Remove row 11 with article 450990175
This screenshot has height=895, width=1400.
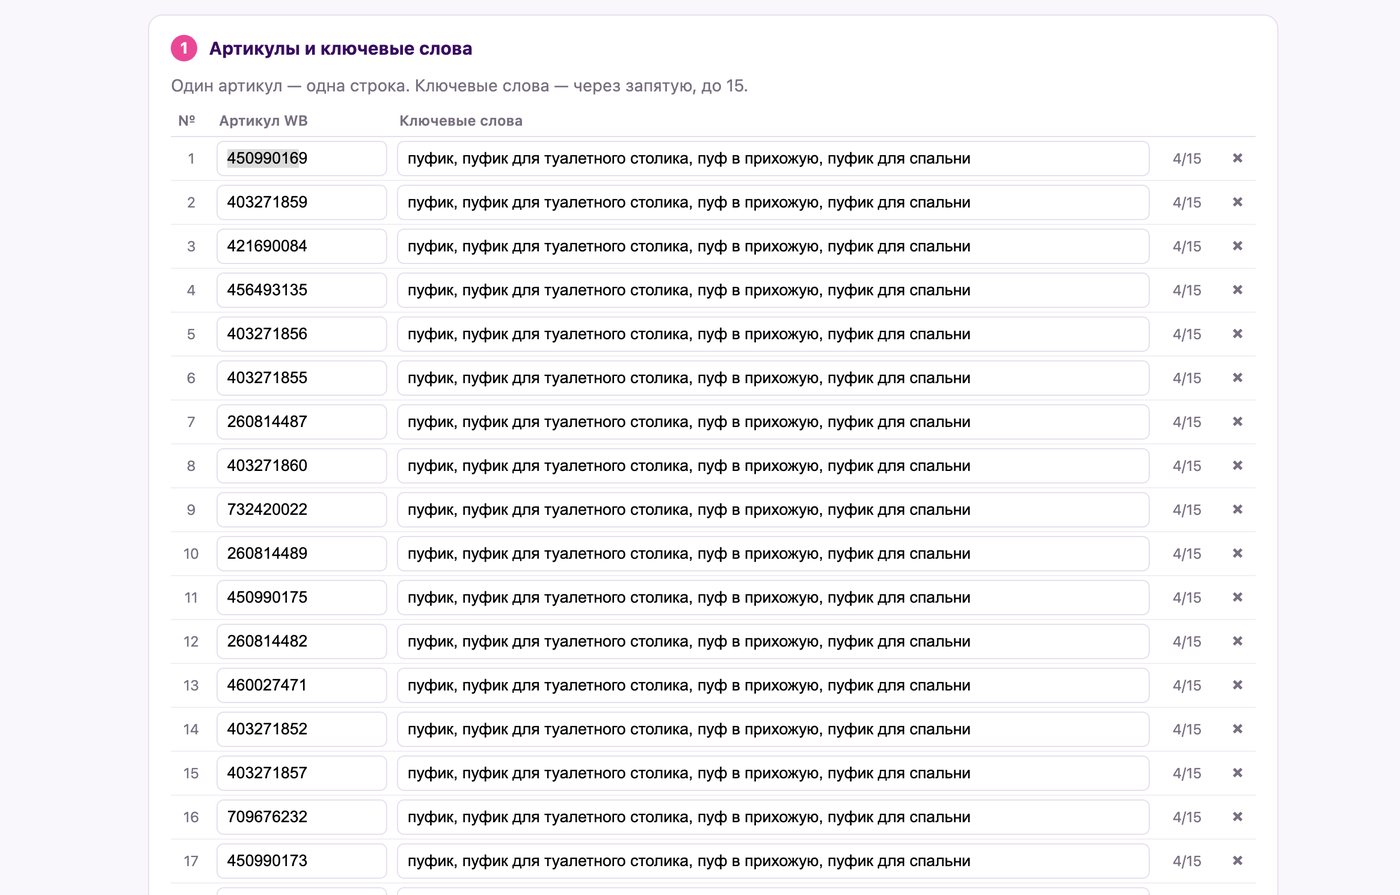click(1237, 598)
